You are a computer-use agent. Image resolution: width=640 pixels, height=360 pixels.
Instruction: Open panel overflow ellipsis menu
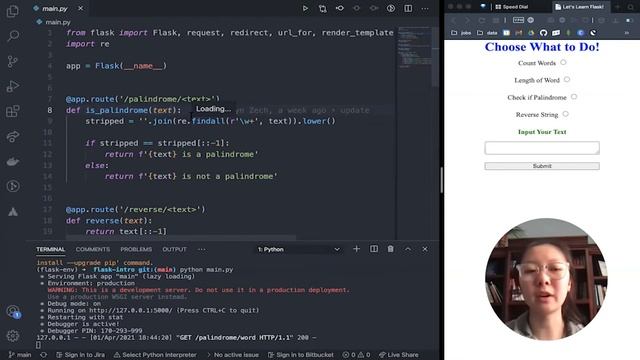pyautogui.click(x=202, y=249)
